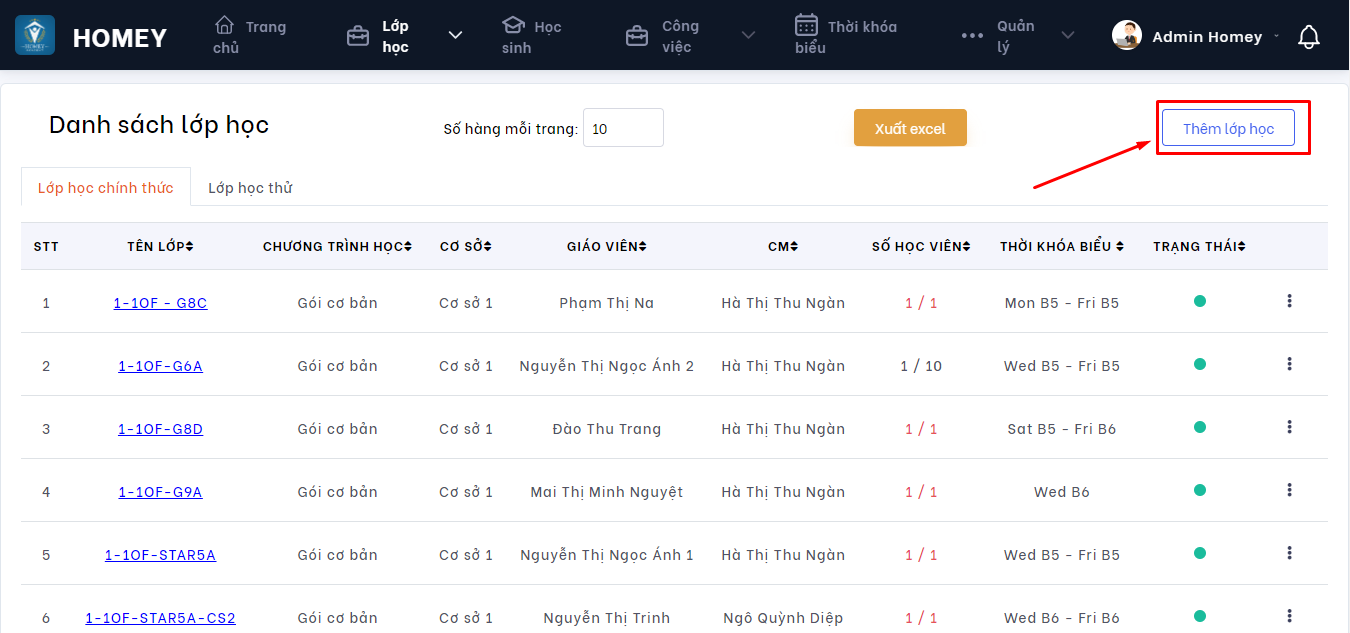Click status dot for class 1-1OF-G6A
Viewport: 1350px width, 633px height.
pyautogui.click(x=1199, y=364)
